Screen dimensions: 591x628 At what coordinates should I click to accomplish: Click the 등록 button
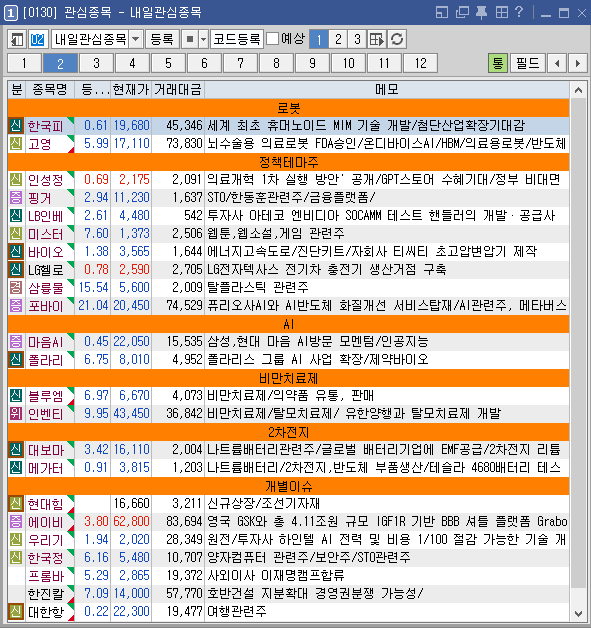click(x=162, y=39)
